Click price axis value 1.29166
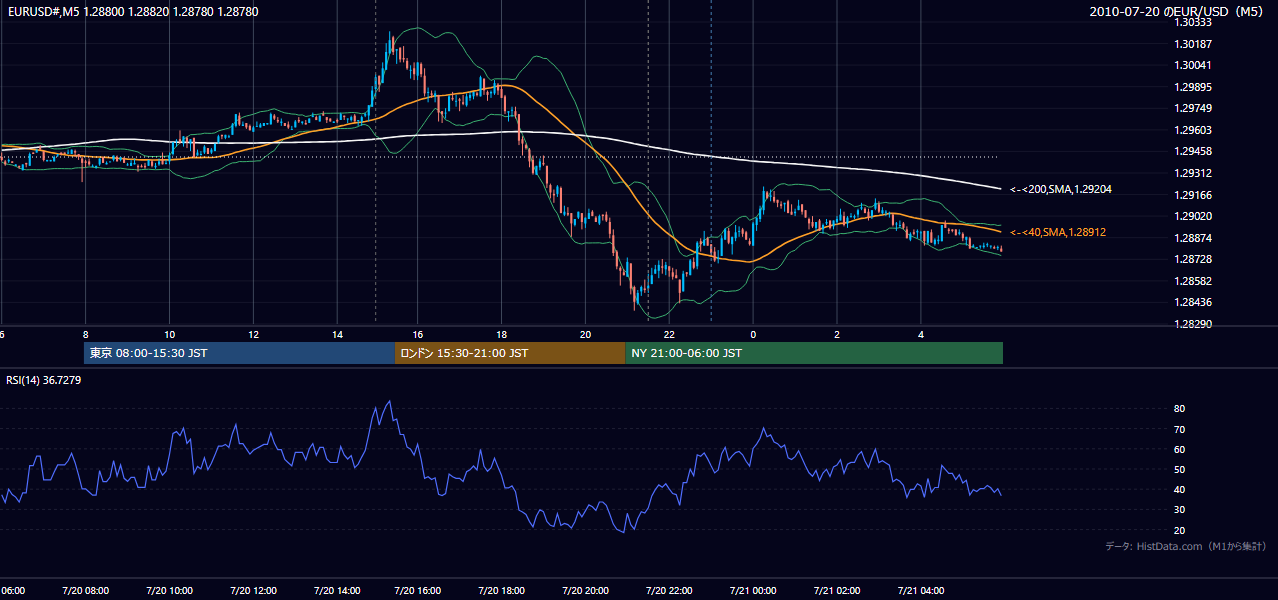1278x600 pixels. coord(1193,195)
